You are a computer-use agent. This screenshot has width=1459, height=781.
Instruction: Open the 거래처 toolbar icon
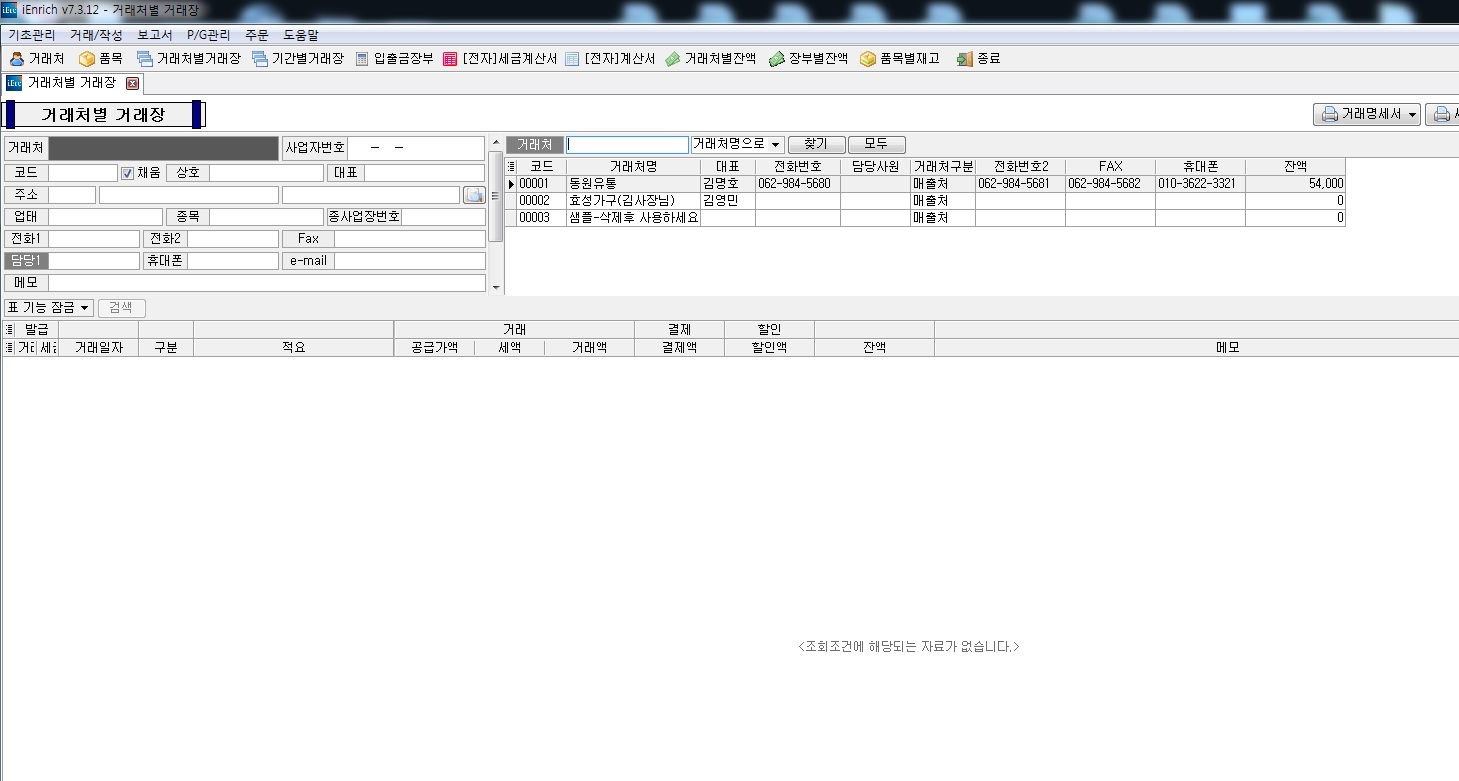pyautogui.click(x=17, y=59)
